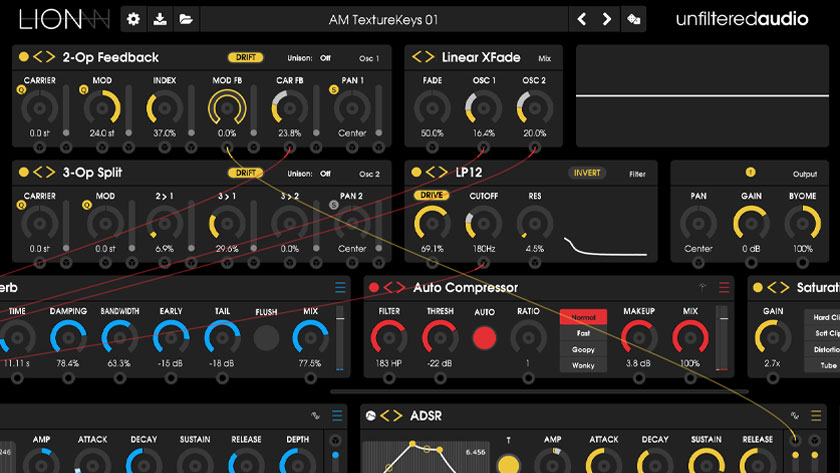Toggle the INVERT button on LP12 filter
This screenshot has height=473, width=840.
pos(587,173)
